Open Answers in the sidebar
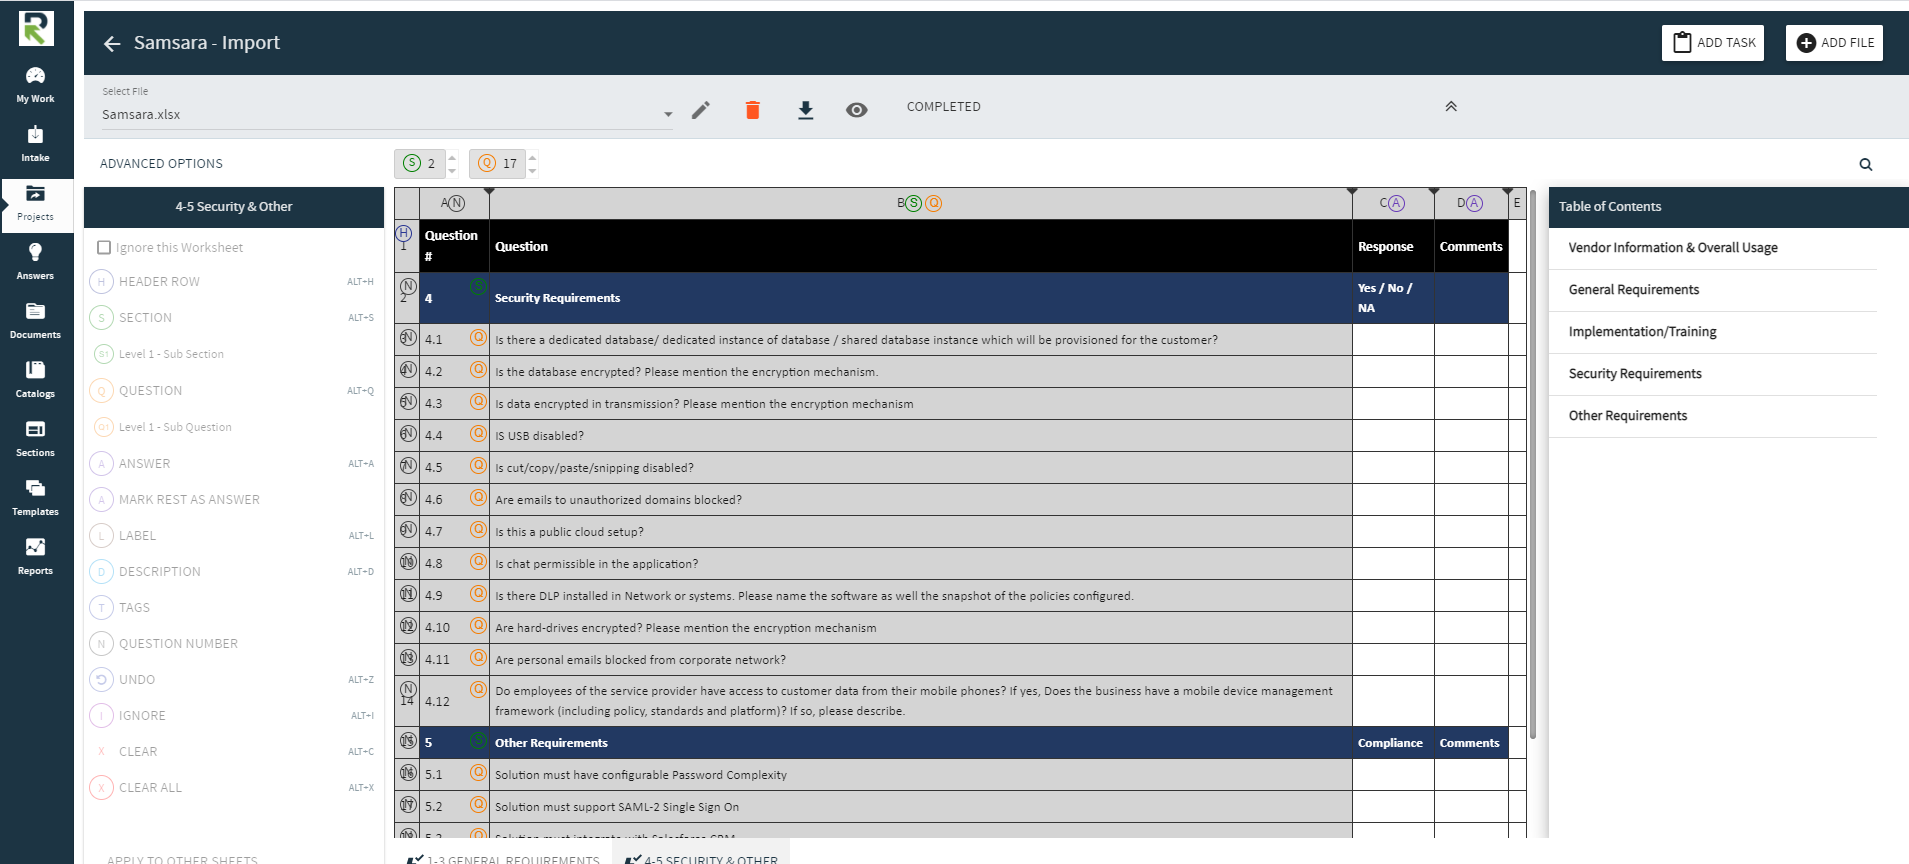This screenshot has height=864, width=1909. 35,262
